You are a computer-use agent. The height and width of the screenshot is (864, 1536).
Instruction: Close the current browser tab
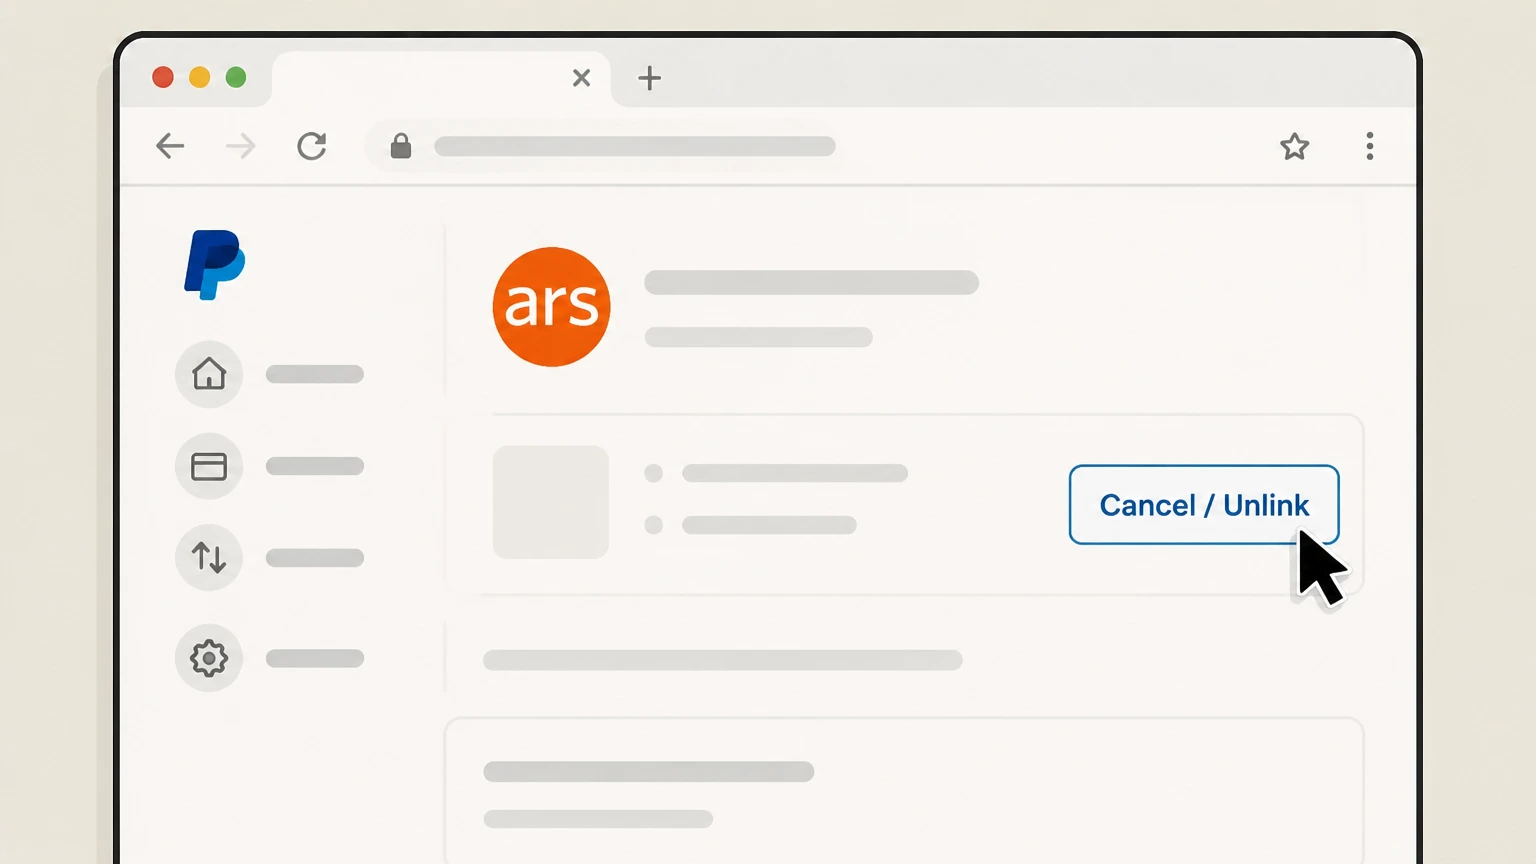click(x=581, y=78)
